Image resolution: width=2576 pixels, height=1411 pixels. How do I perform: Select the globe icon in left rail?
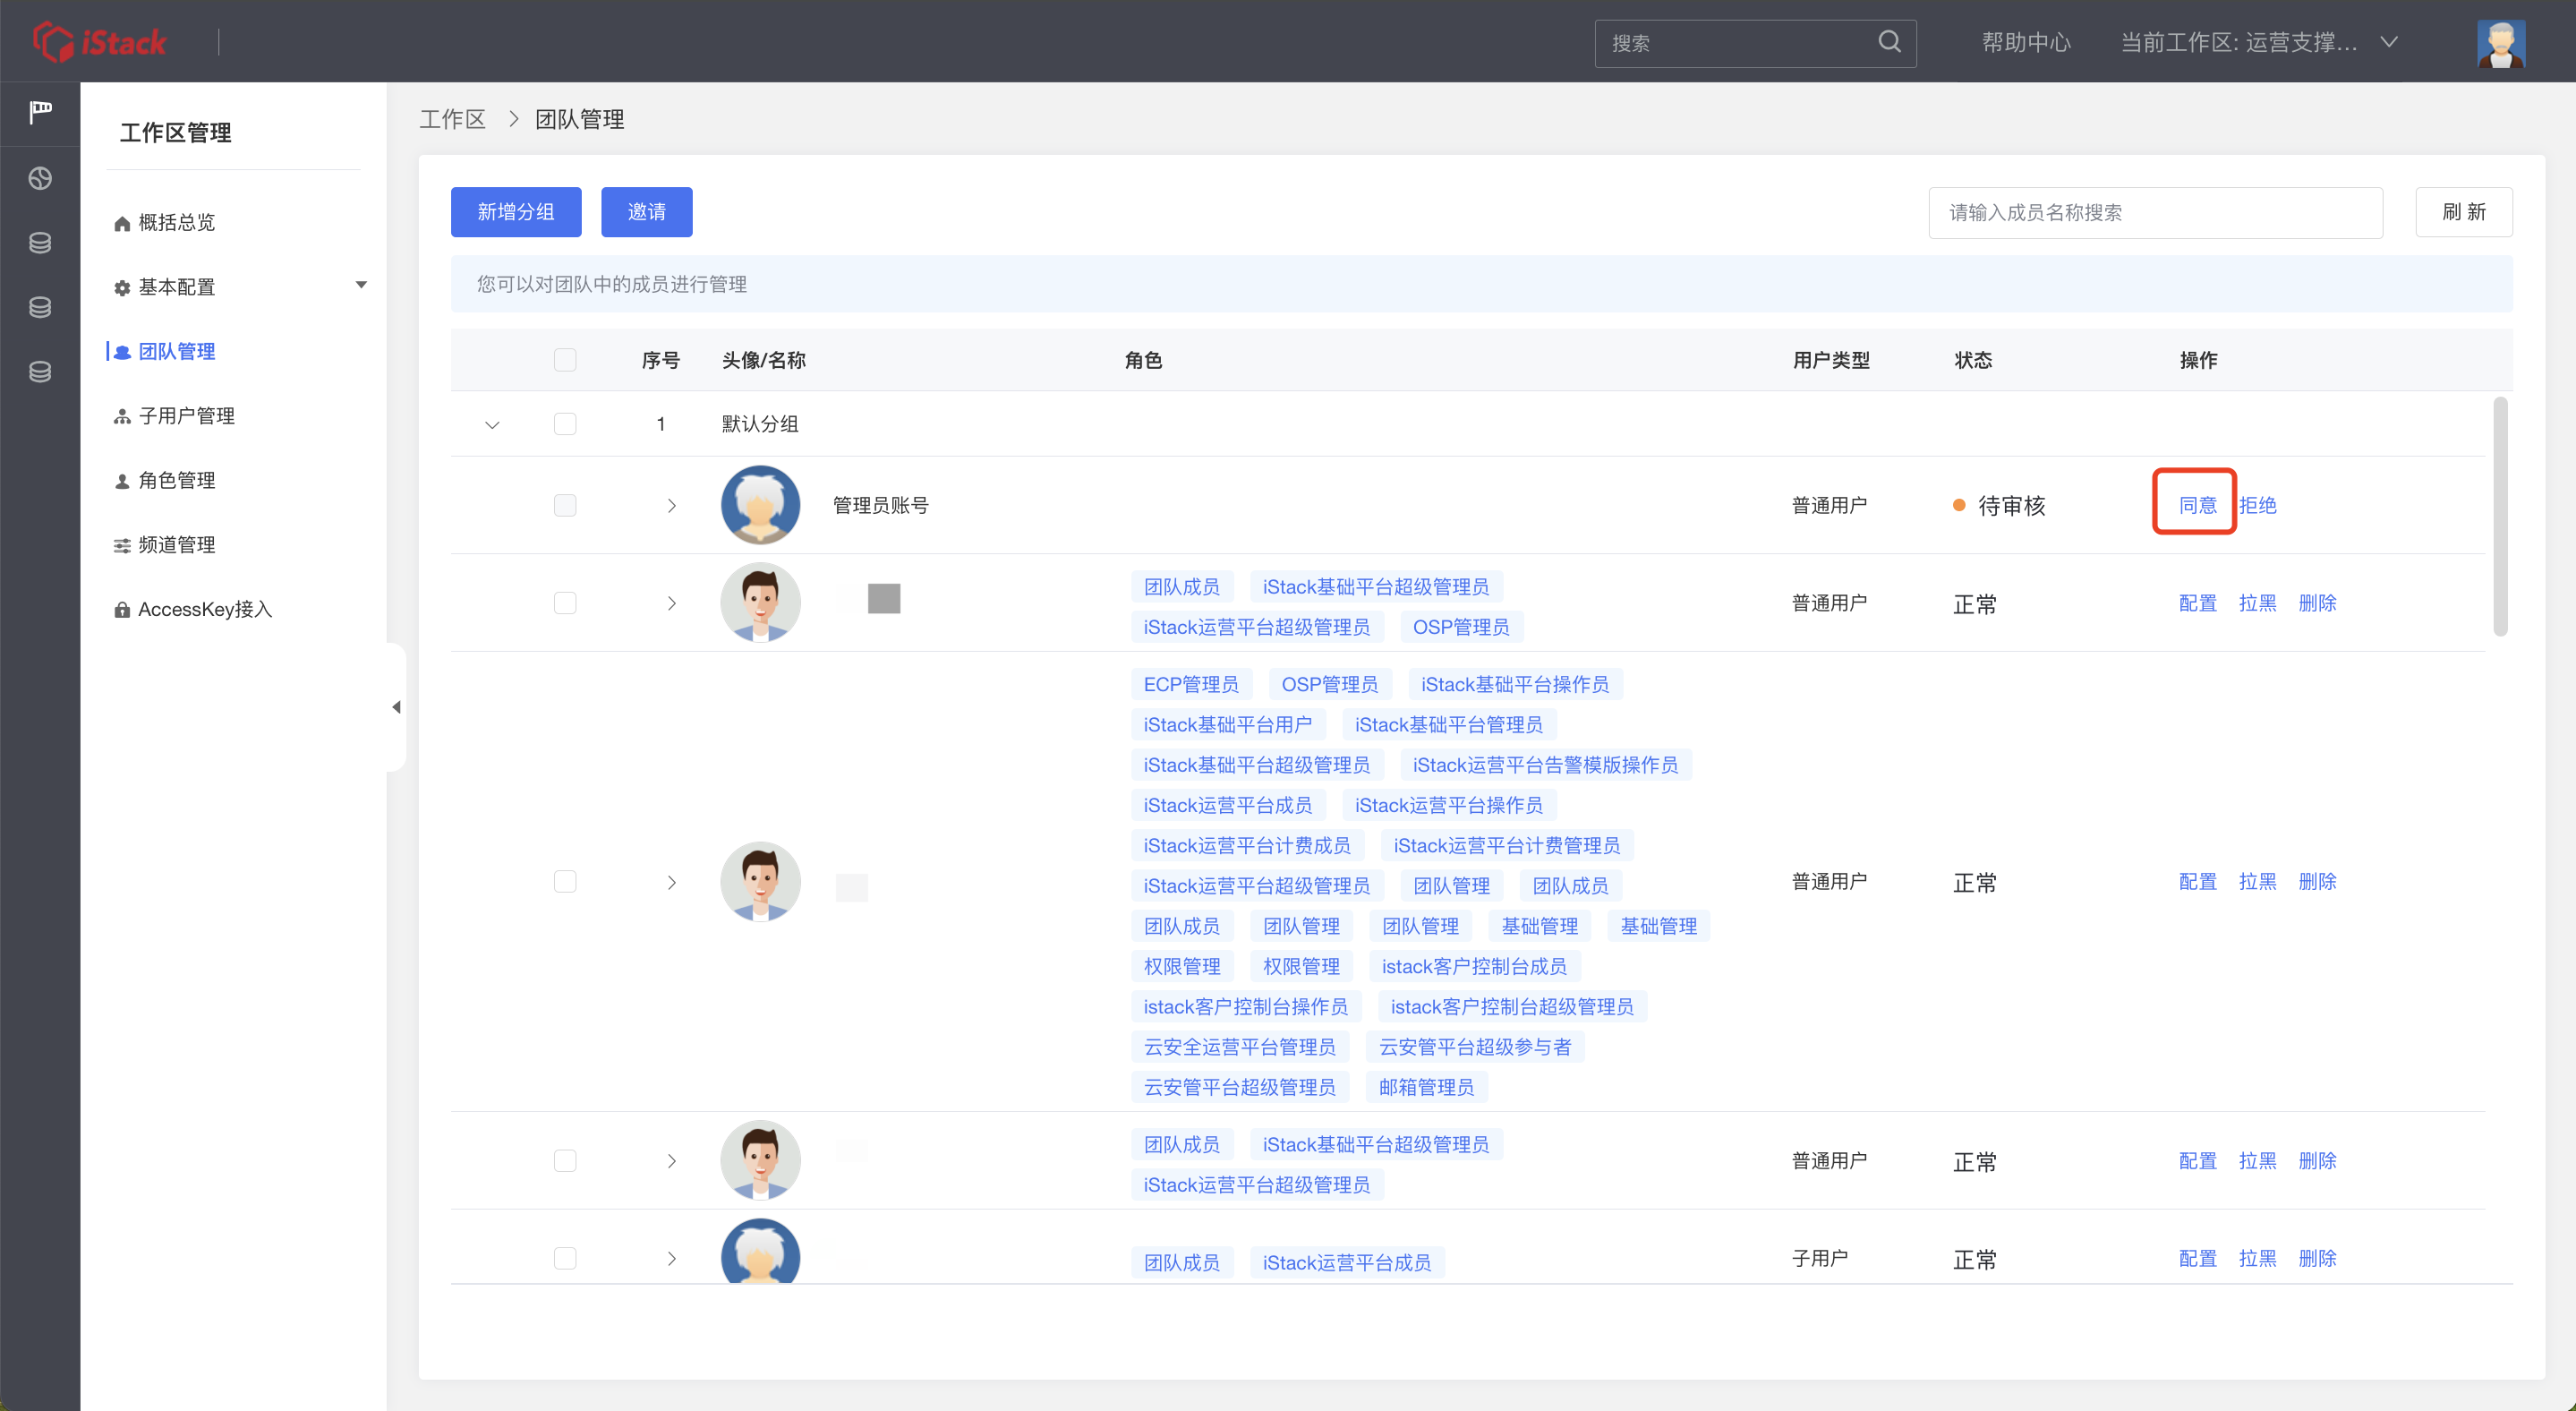click(40, 178)
